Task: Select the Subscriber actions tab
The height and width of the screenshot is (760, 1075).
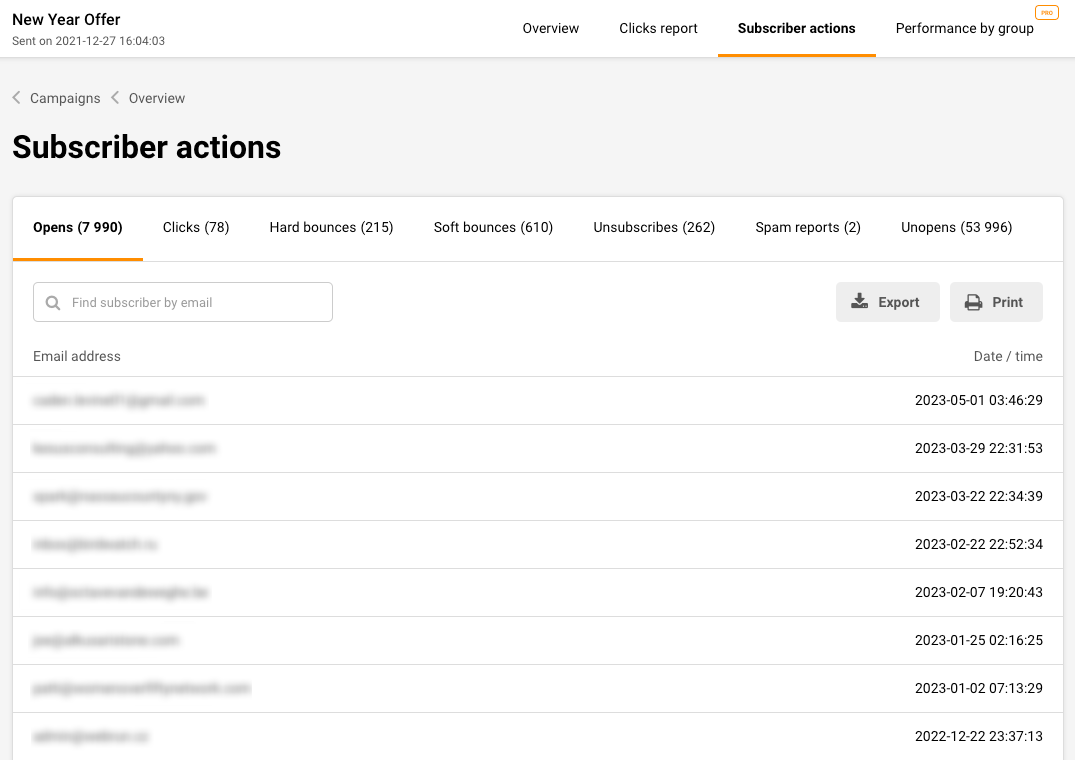Action: [x=796, y=28]
